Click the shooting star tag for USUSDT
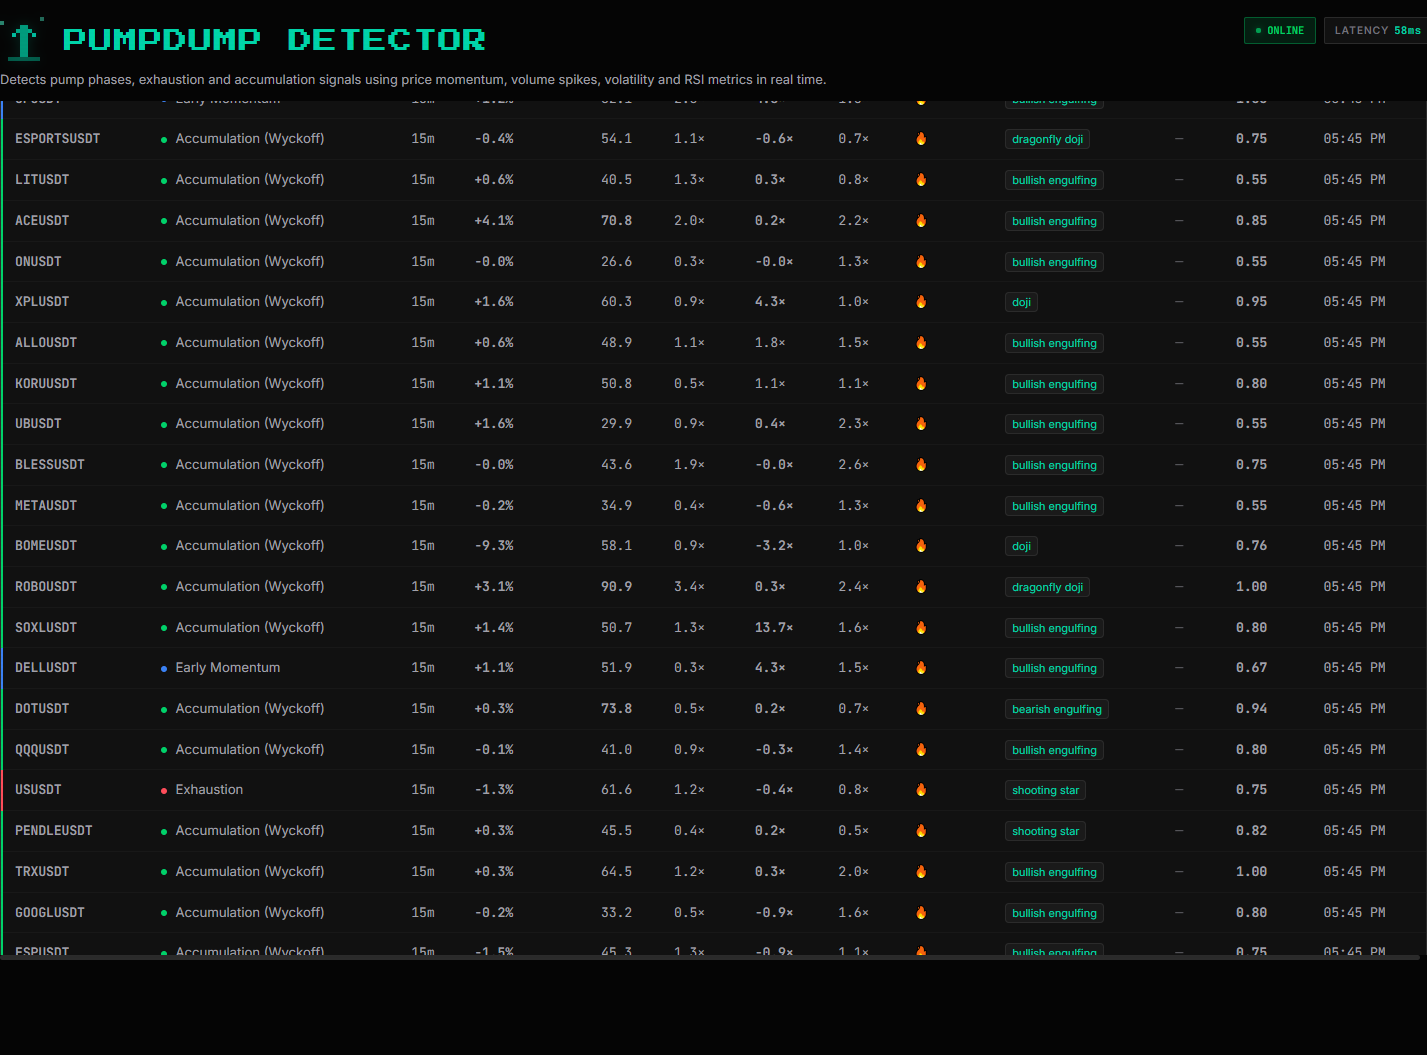The image size is (1427, 1055). click(1045, 790)
